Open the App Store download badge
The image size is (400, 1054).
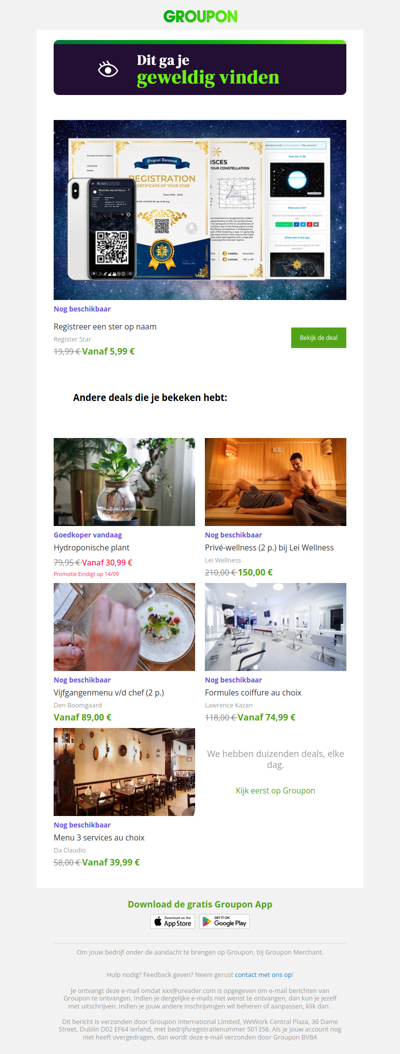pos(173,922)
